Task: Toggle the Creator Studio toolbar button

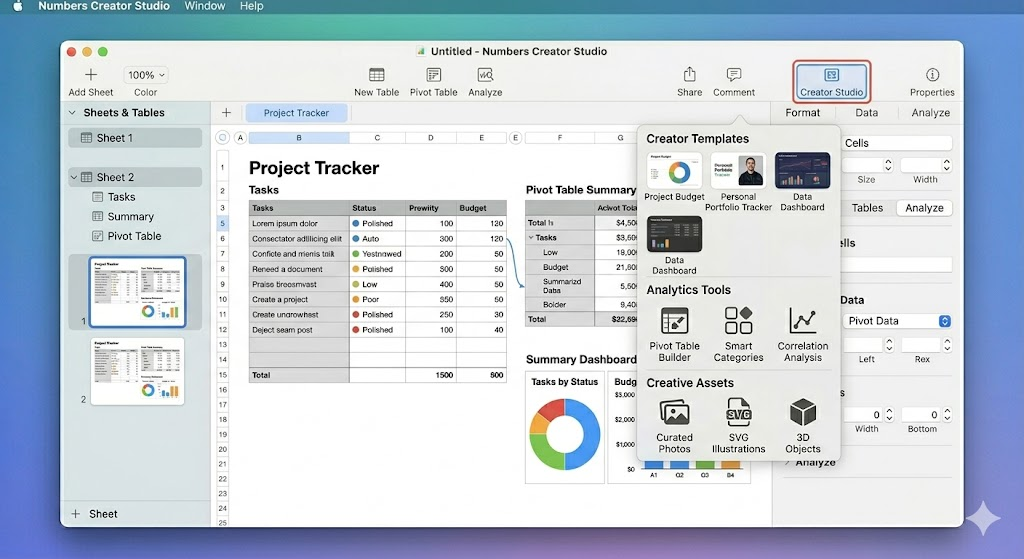Action: coord(831,82)
